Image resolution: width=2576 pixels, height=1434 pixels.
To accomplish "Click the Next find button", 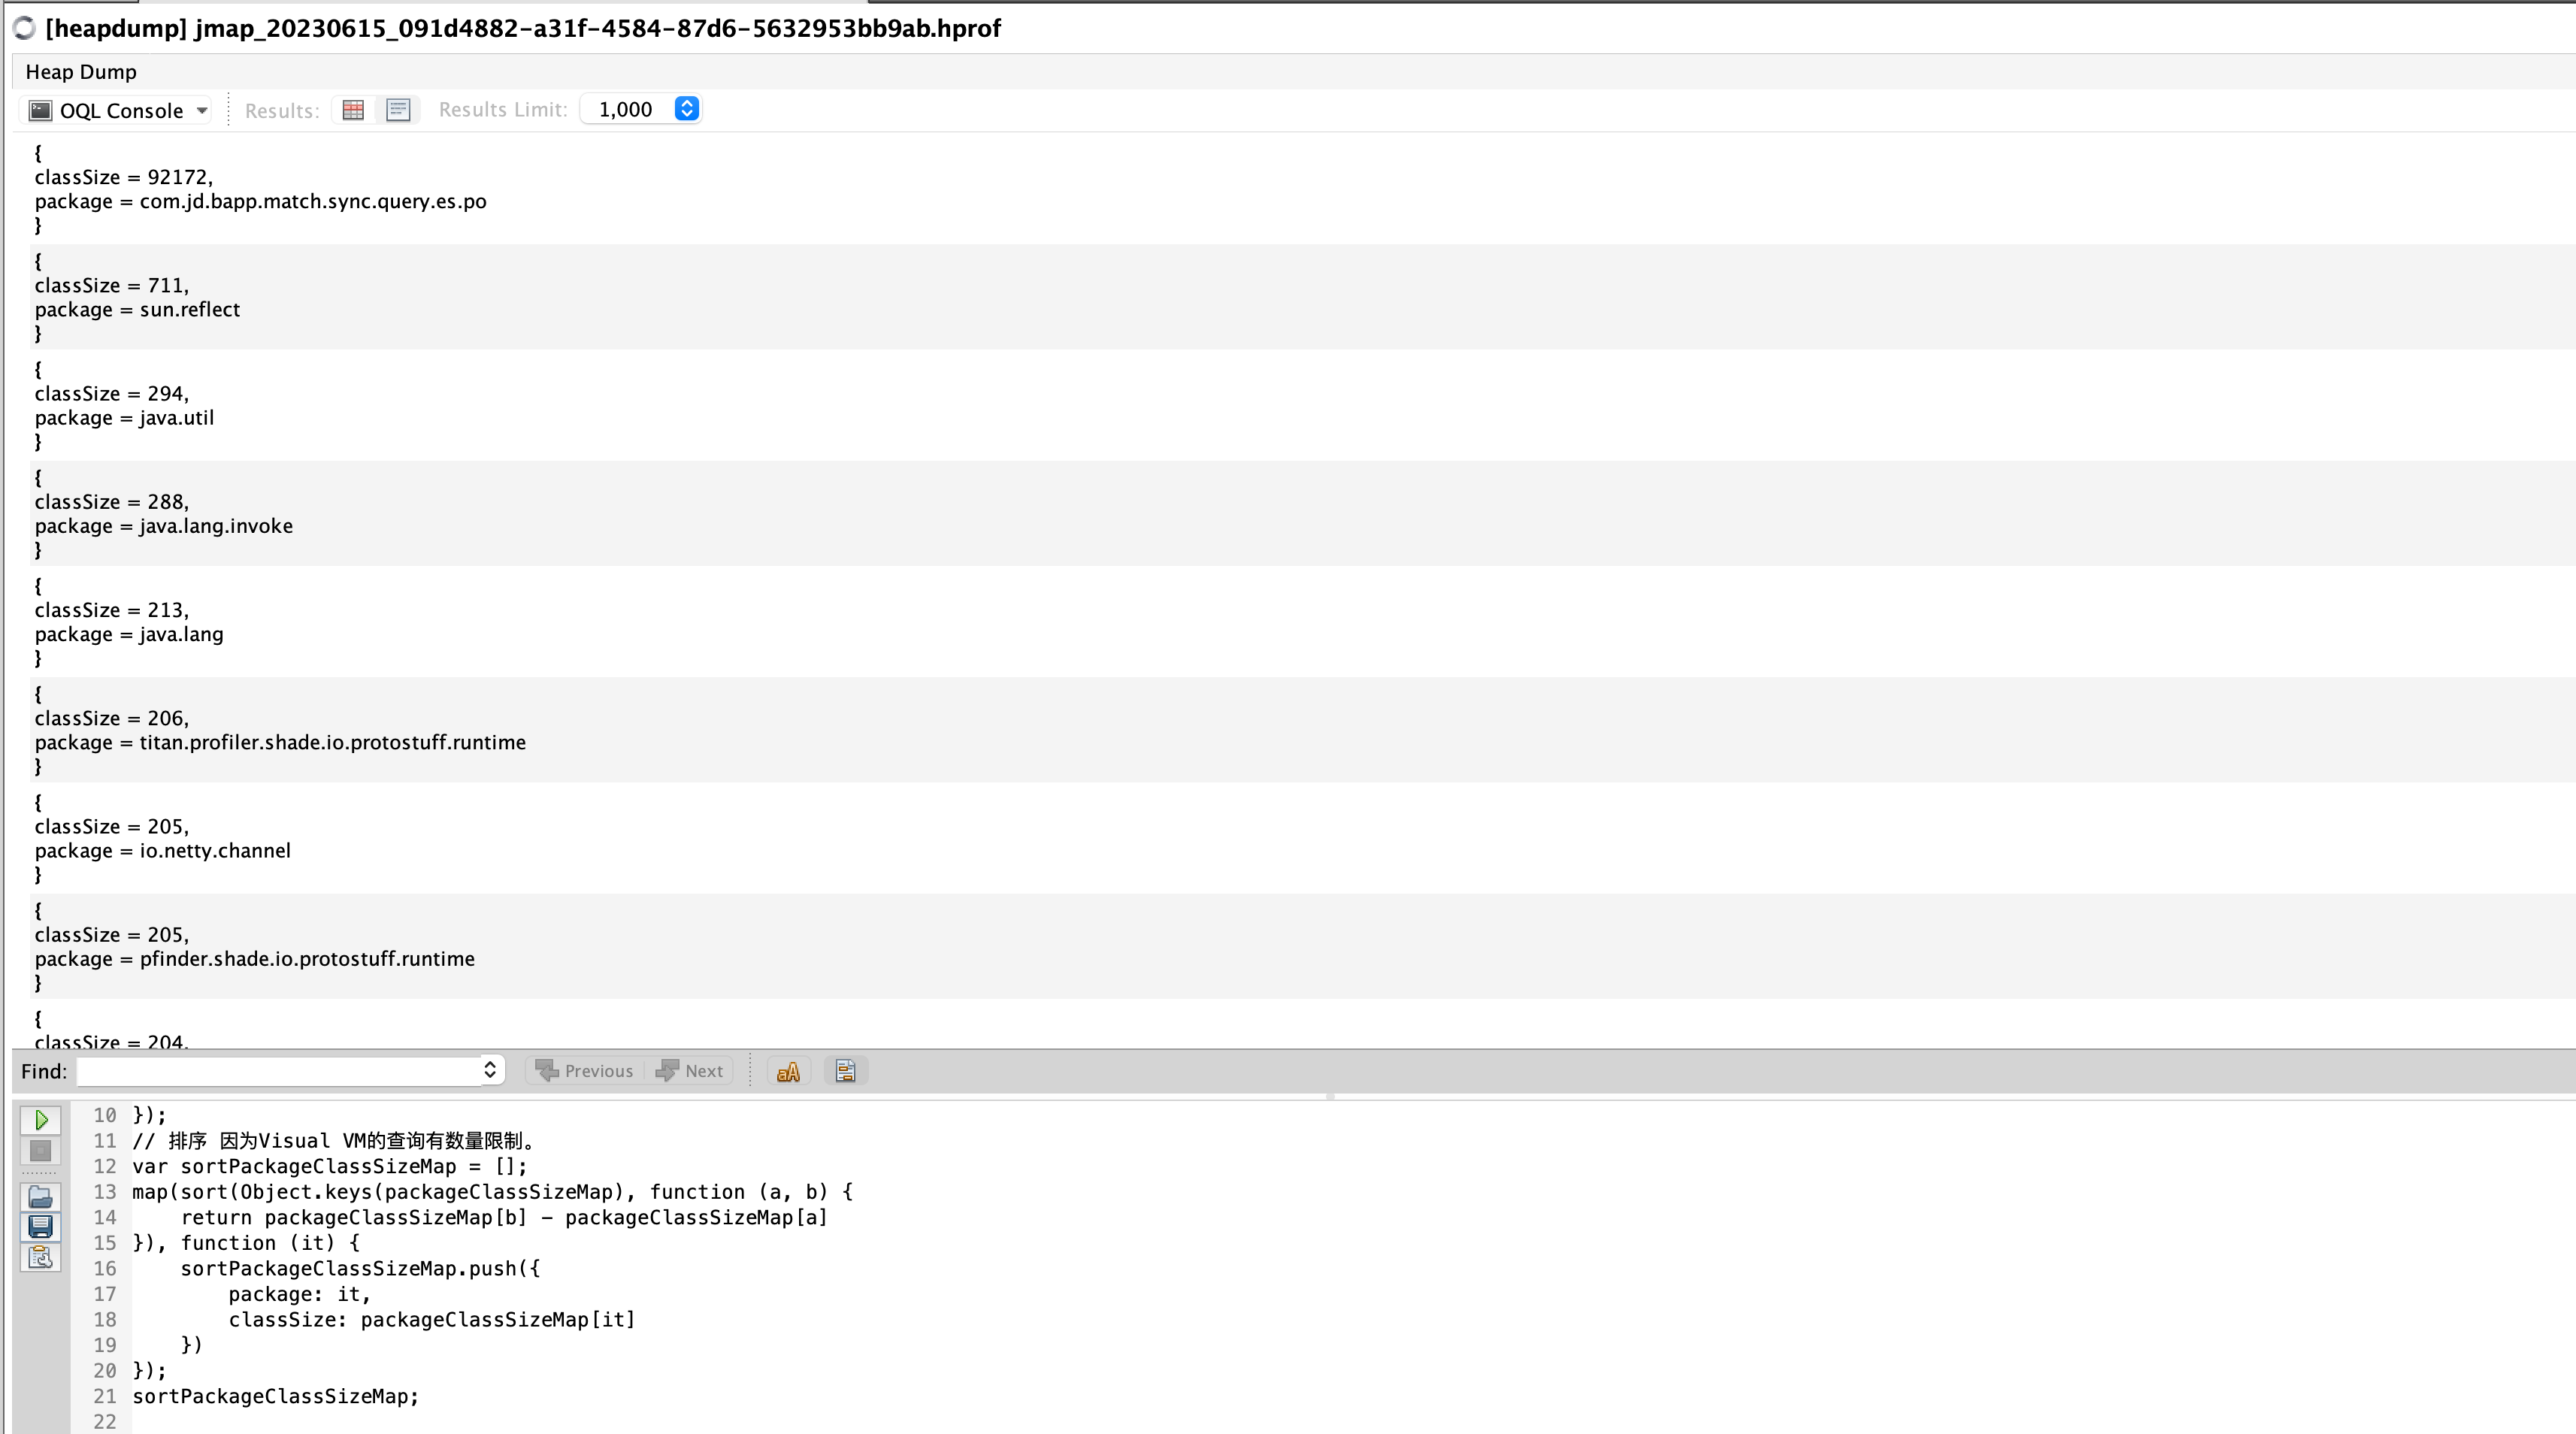I will [690, 1071].
